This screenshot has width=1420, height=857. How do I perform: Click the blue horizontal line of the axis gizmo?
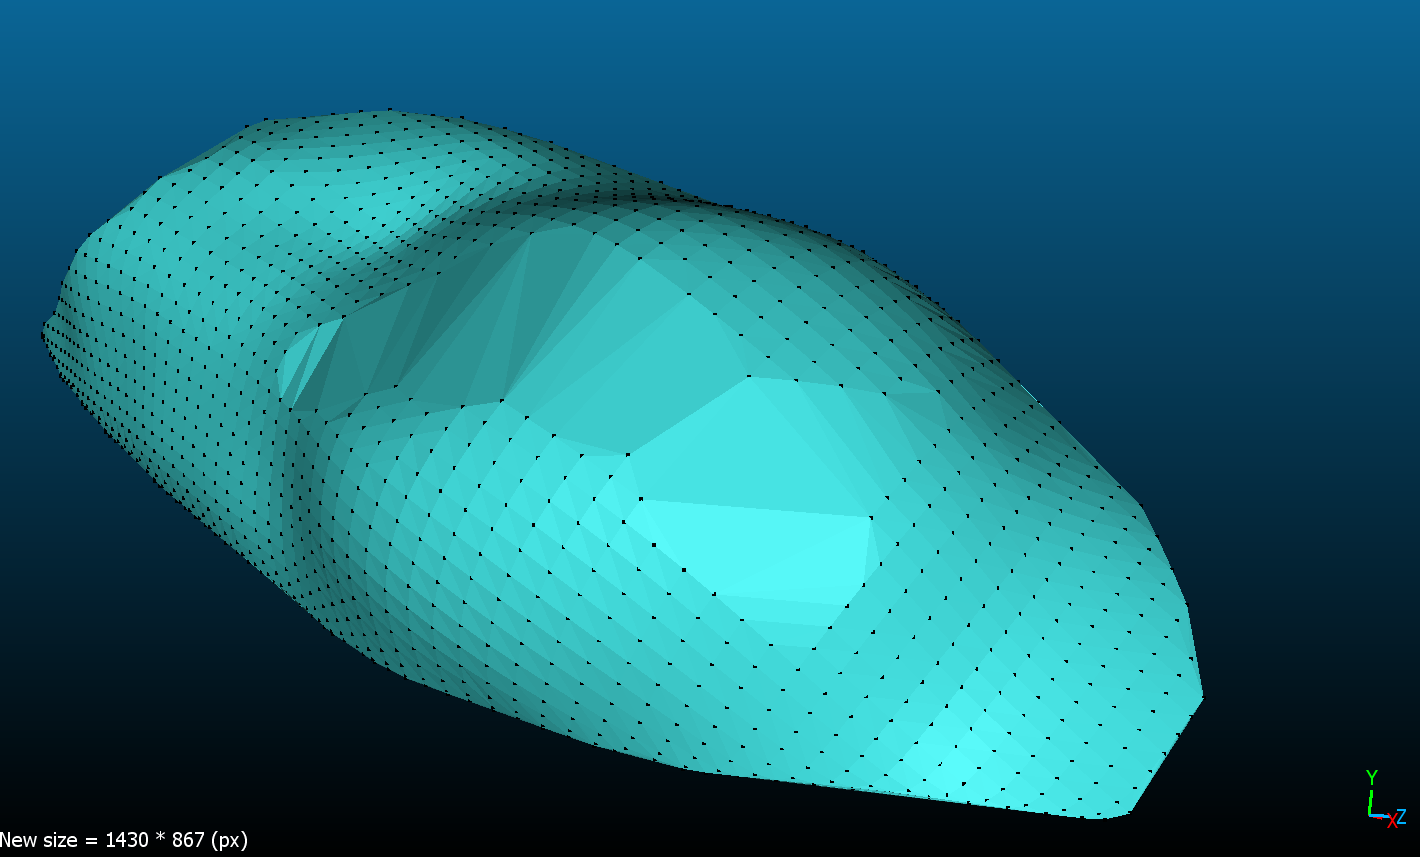tap(1379, 816)
